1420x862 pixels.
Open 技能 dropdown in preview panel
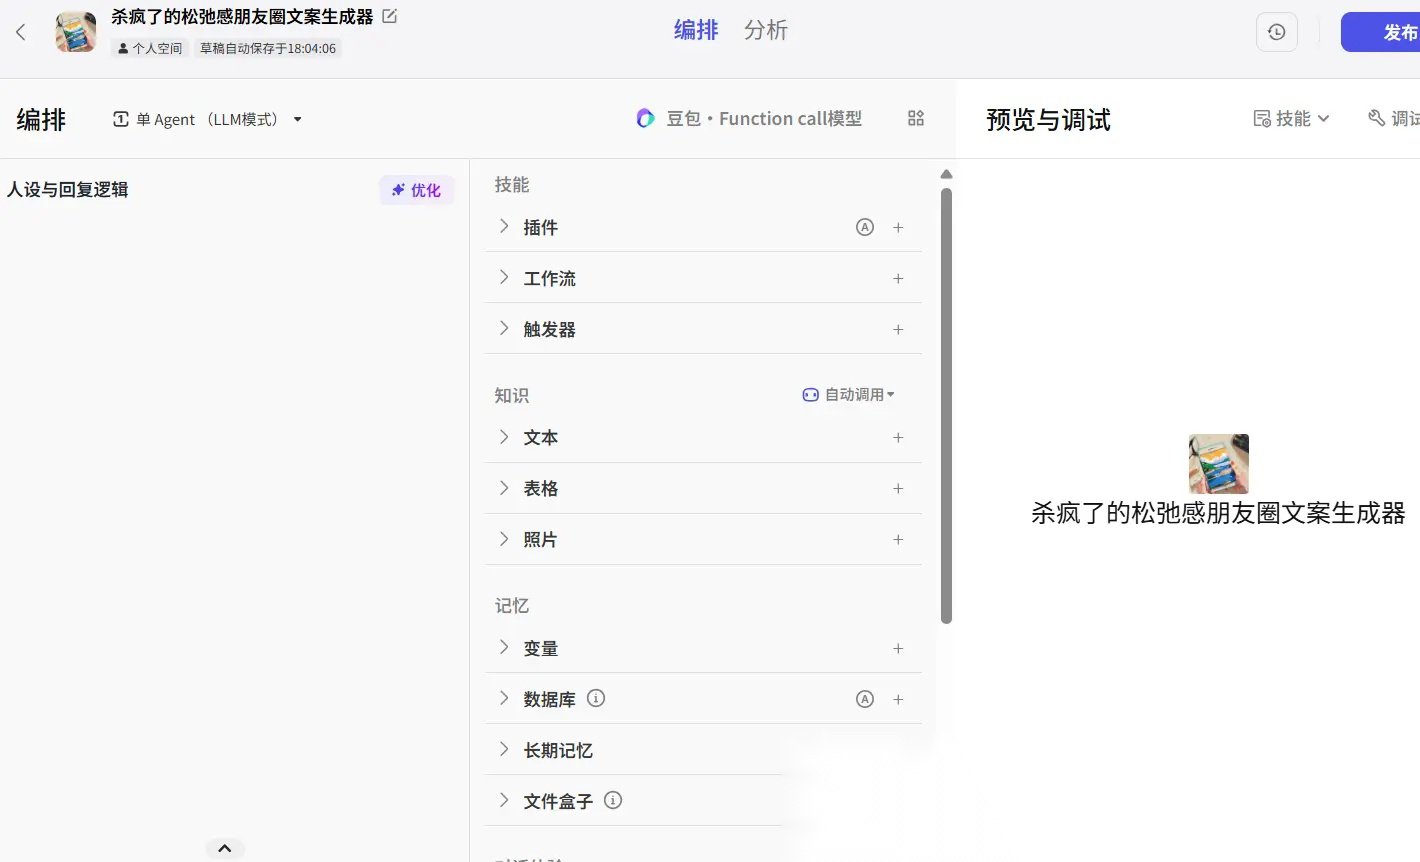pos(1291,118)
